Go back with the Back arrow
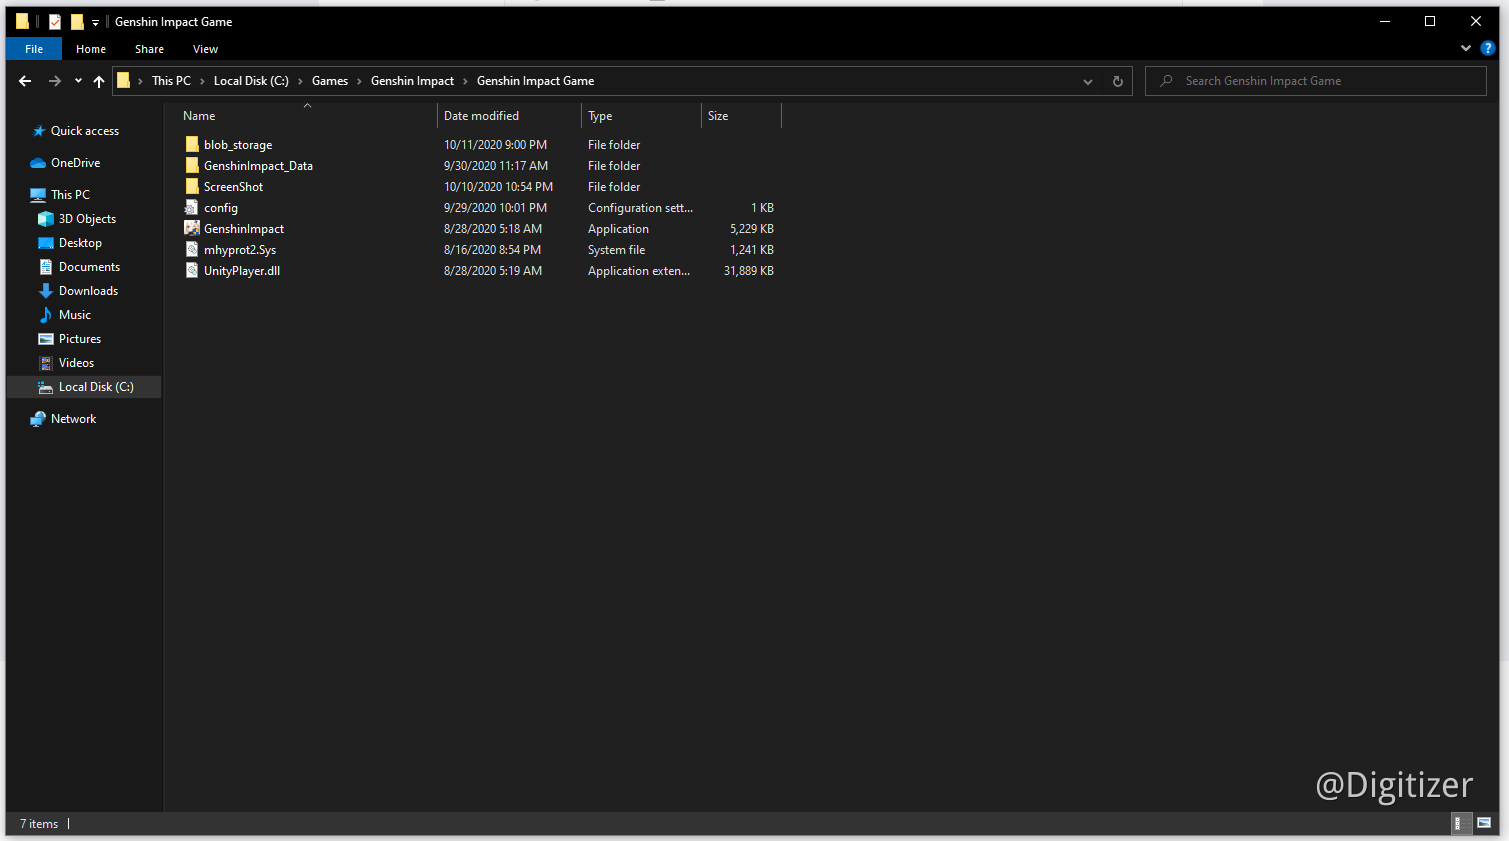Image resolution: width=1509 pixels, height=841 pixels. (25, 81)
